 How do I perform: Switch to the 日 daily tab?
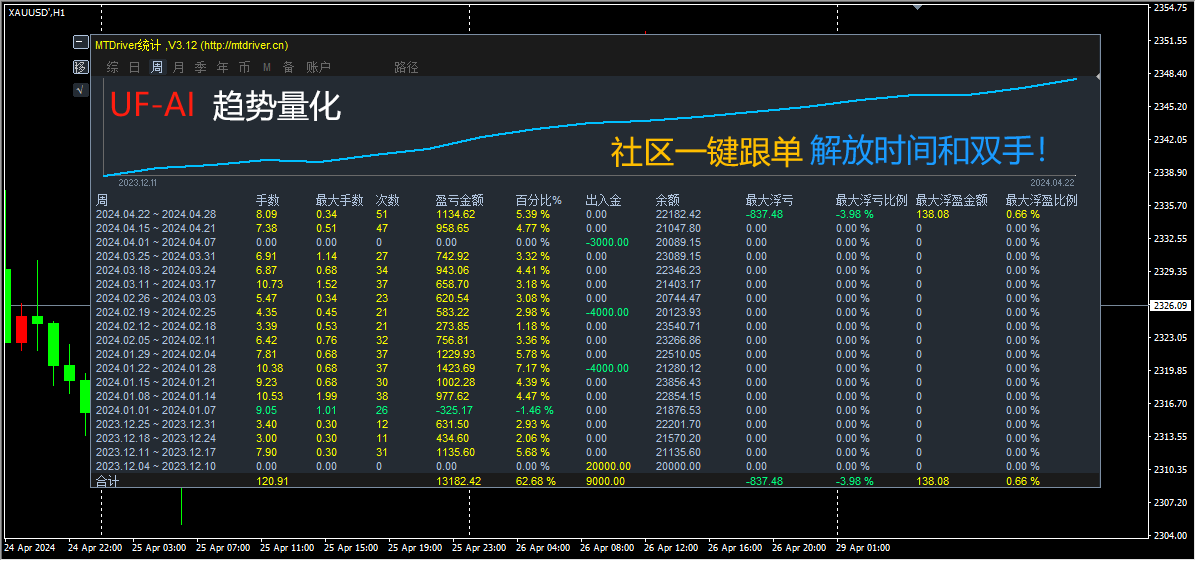(134, 67)
